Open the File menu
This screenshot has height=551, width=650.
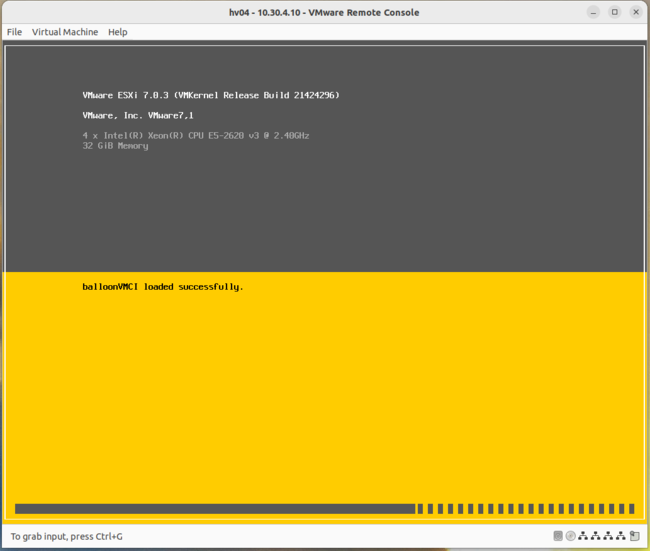point(14,32)
